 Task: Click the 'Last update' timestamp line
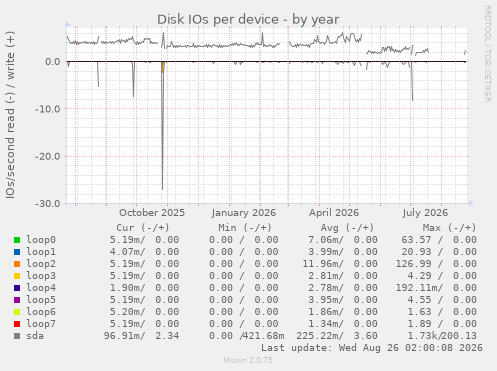coord(372,348)
